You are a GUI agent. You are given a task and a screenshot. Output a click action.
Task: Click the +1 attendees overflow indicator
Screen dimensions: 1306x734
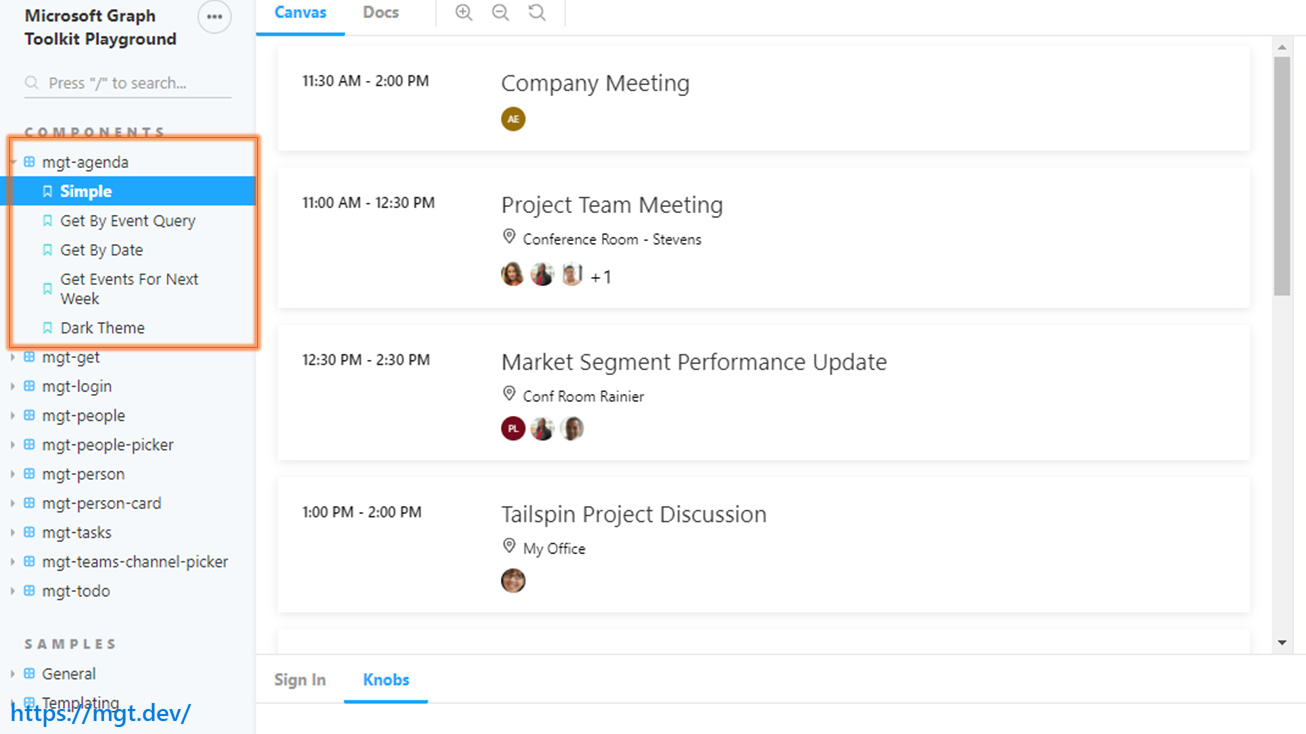[x=601, y=277]
